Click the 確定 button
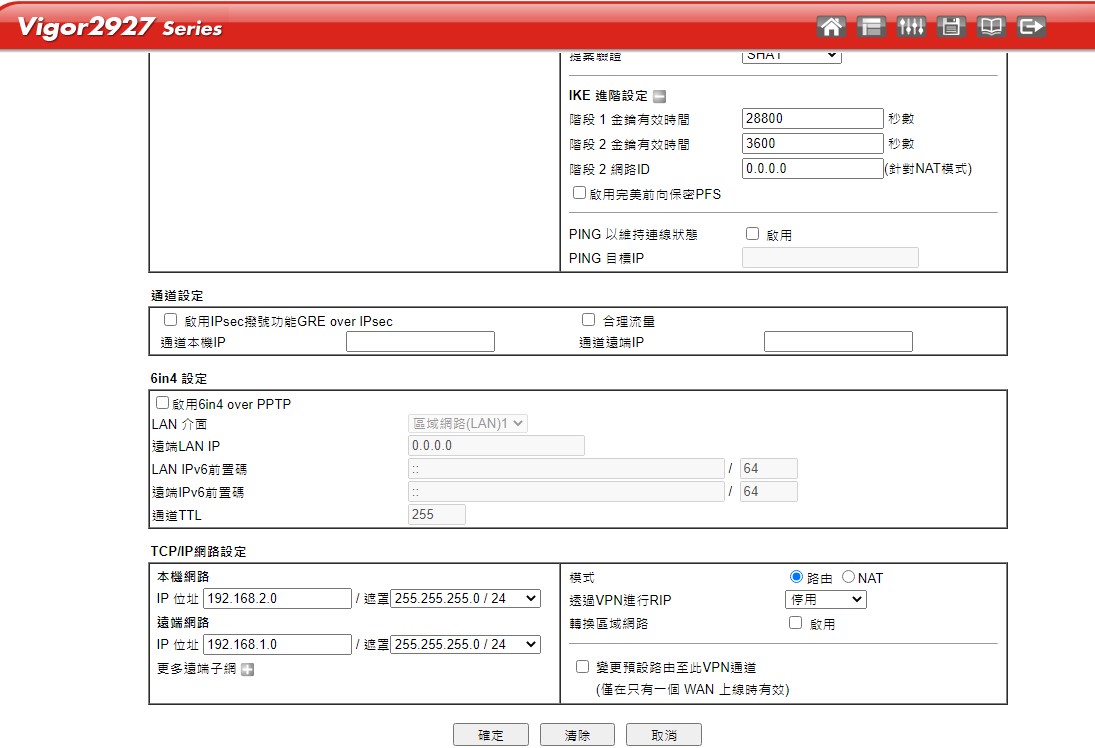Screen dimensions: 1095x748 tap(490, 735)
